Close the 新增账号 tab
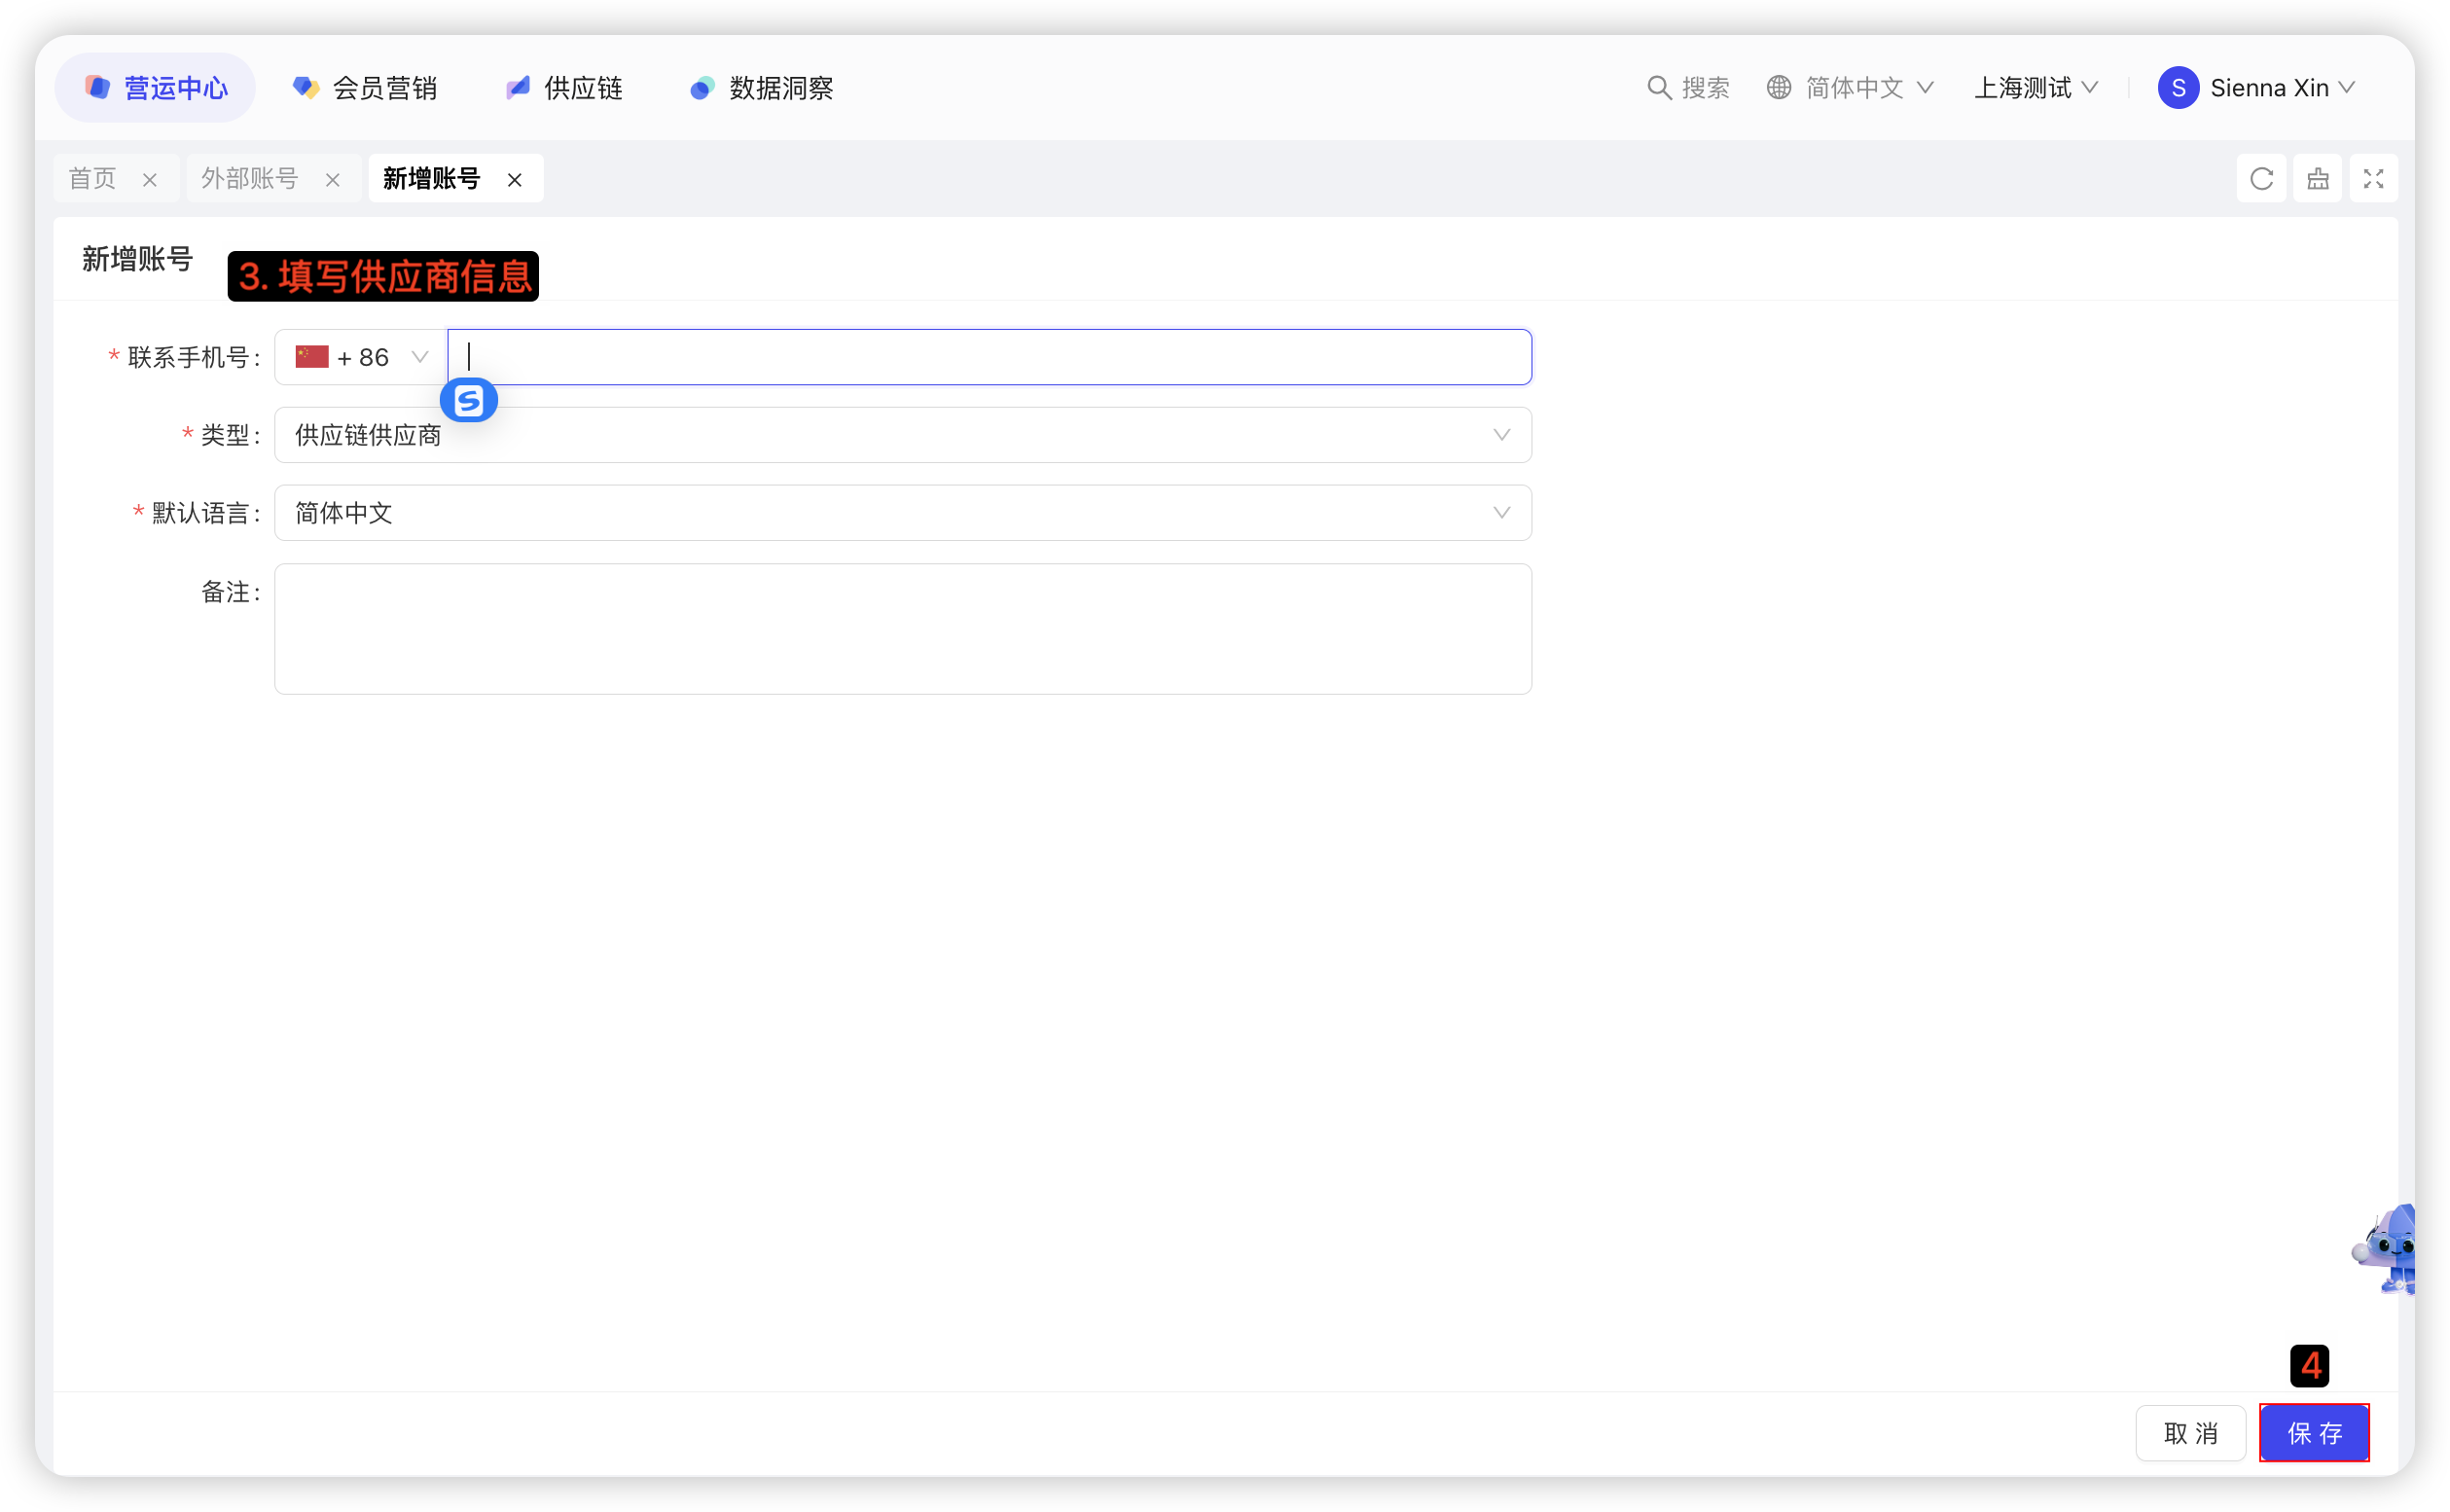The width and height of the screenshot is (2450, 1512). 515,180
